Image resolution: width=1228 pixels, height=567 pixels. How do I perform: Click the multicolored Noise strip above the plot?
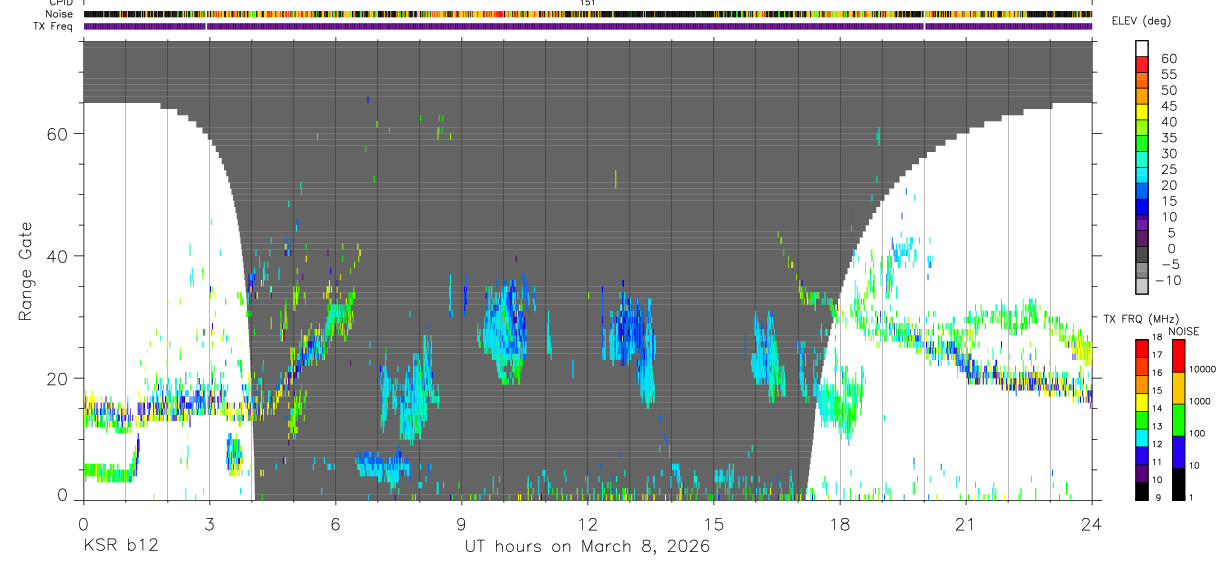tap(587, 15)
